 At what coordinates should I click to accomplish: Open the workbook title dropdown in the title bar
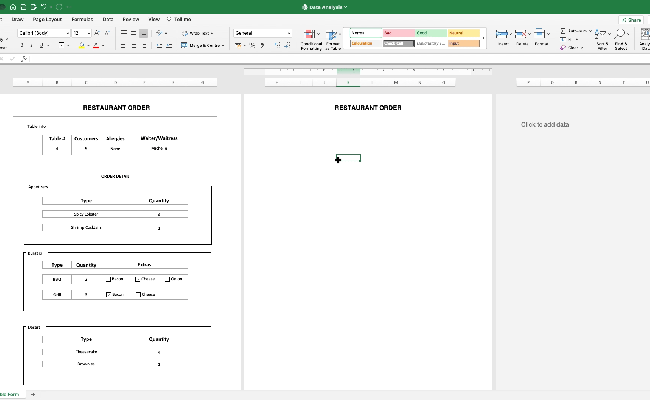345,7
